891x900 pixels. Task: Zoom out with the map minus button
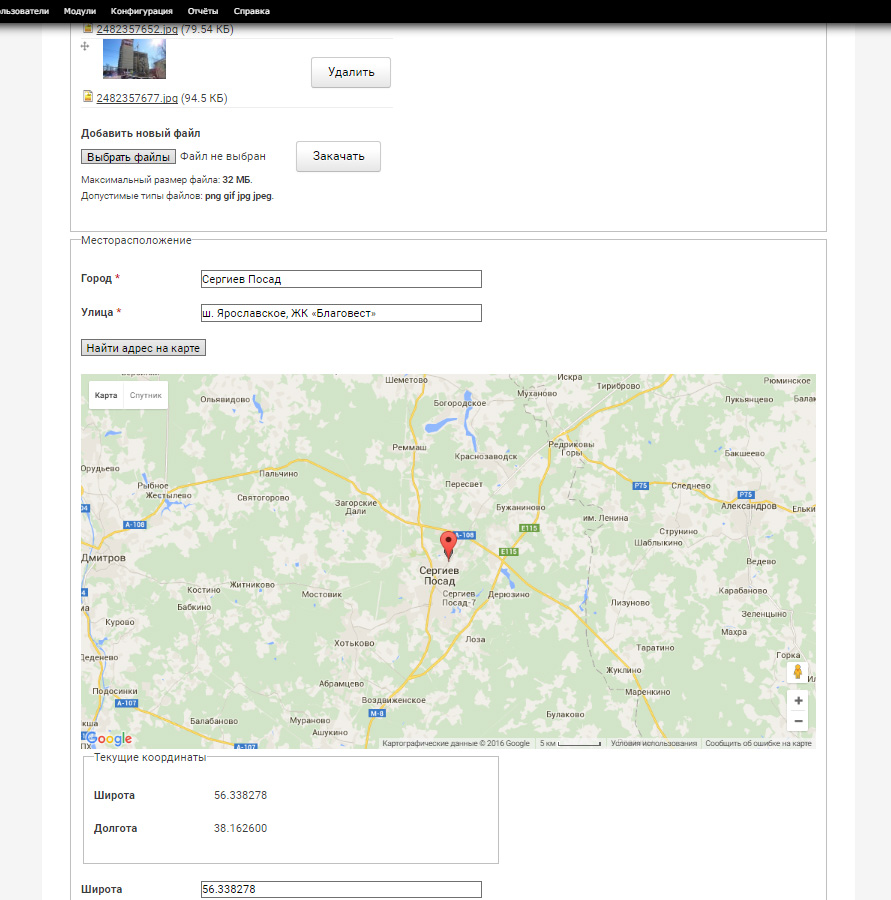point(798,721)
